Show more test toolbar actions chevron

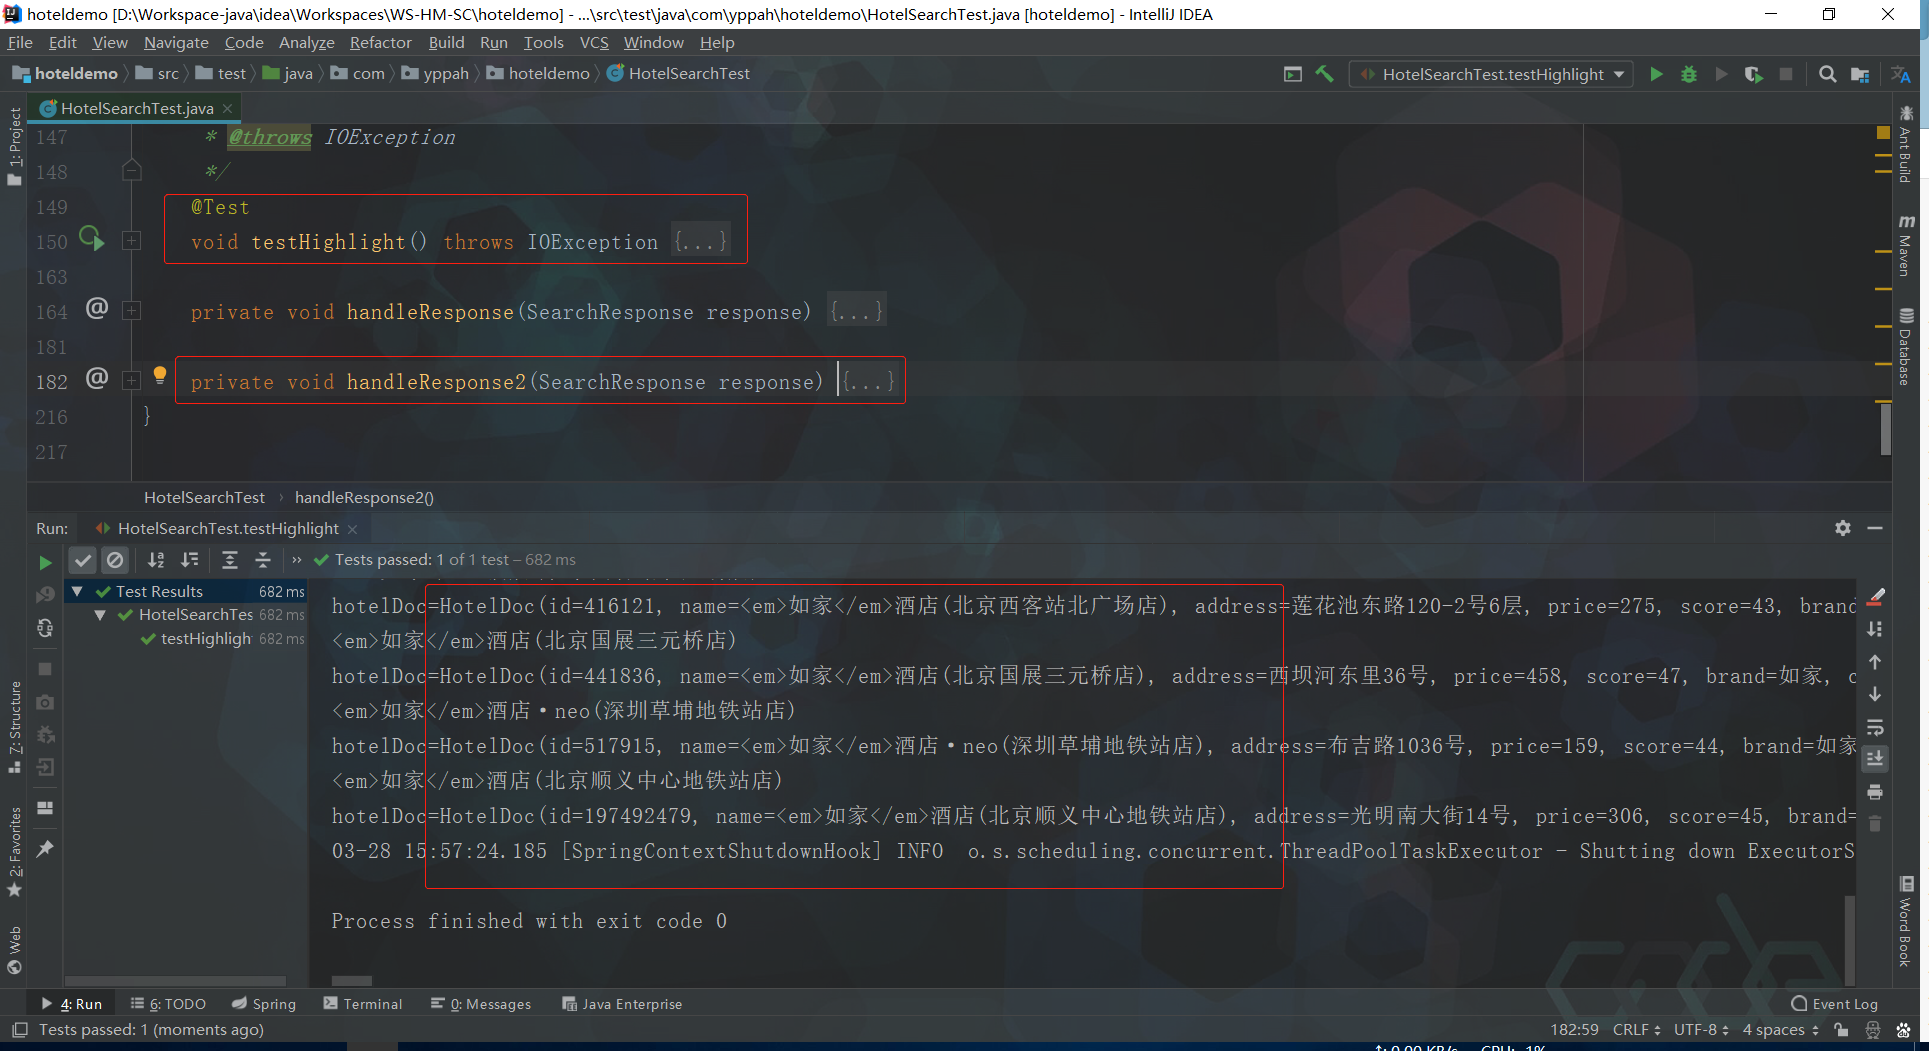click(296, 560)
